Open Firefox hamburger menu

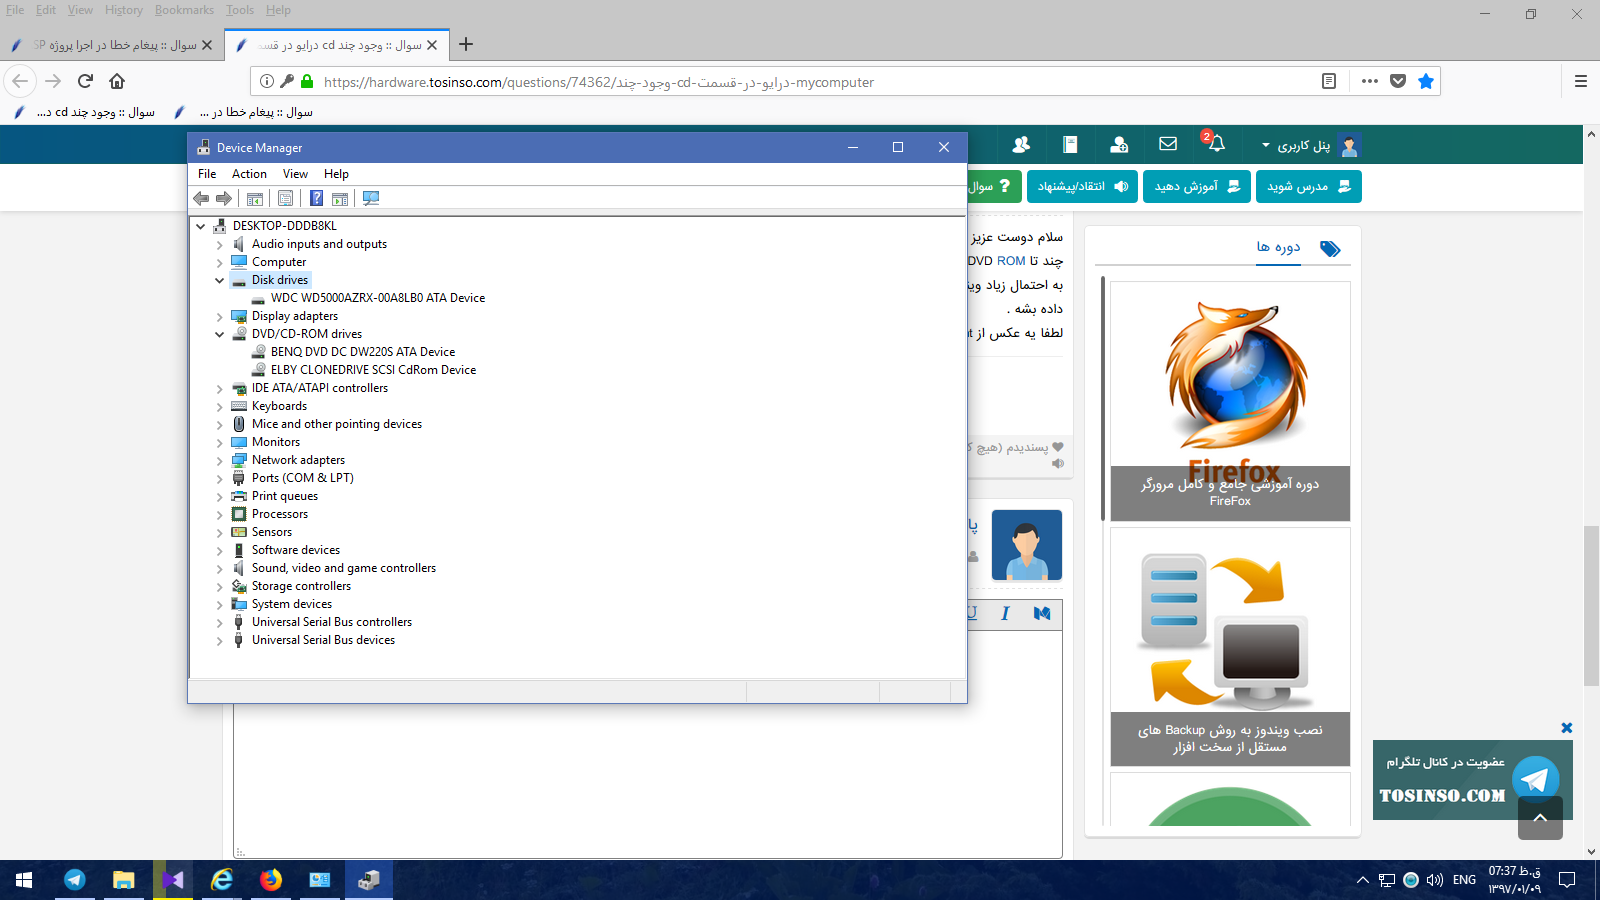tap(1581, 81)
